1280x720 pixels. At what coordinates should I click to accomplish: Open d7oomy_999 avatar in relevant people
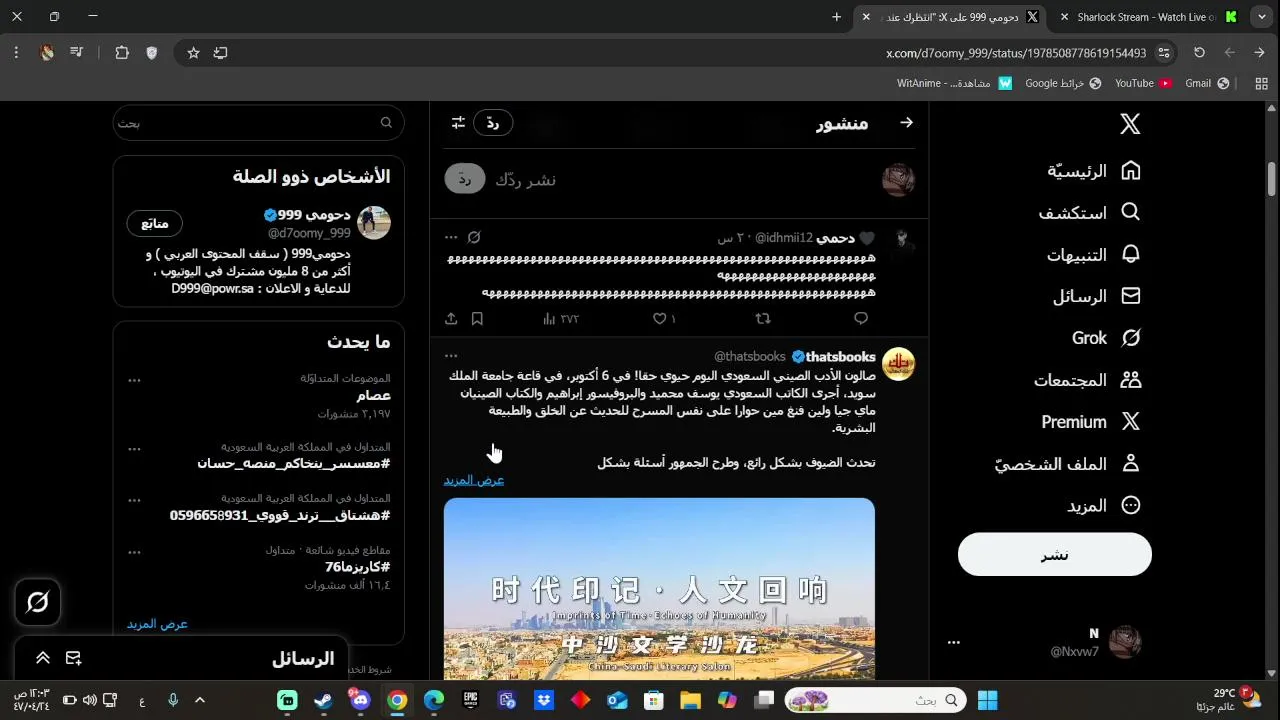[374, 223]
